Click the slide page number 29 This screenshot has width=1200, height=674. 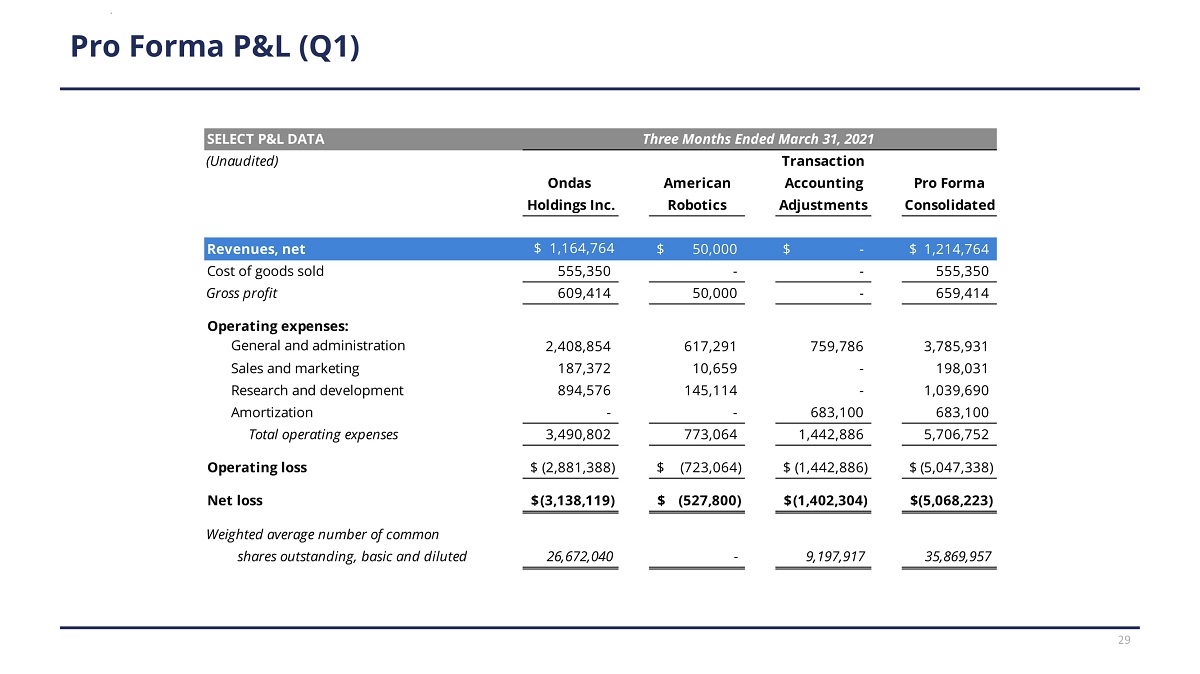(1124, 640)
